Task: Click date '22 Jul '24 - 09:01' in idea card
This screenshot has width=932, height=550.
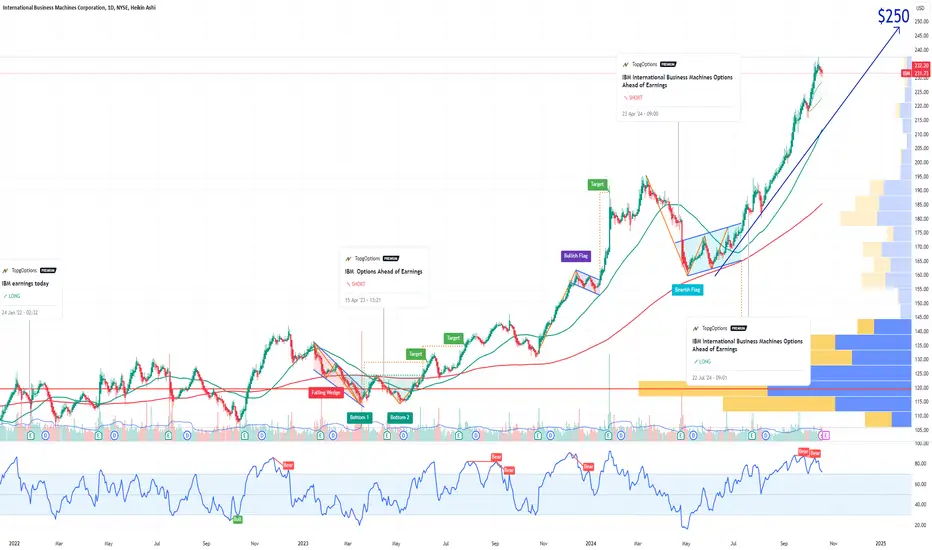Action: pos(710,378)
